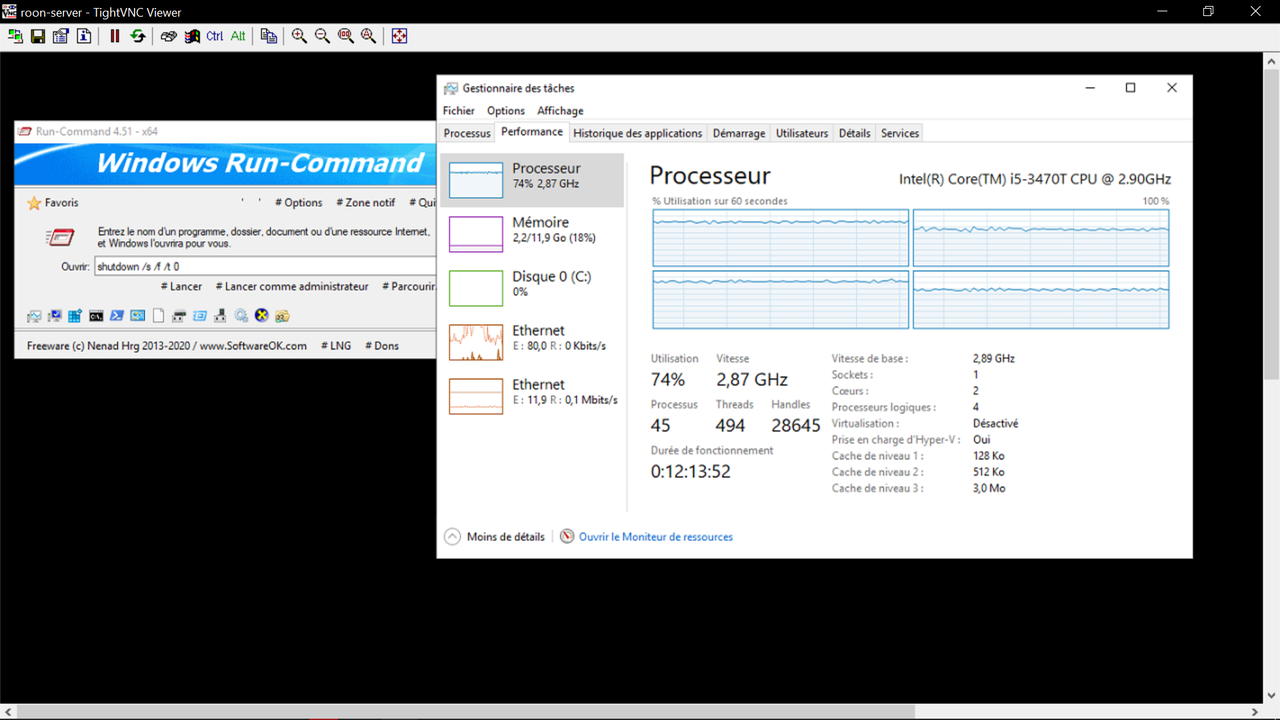Image resolution: width=1280 pixels, height=720 pixels.
Task: Click the # Dons link in Run-Command
Action: click(382, 346)
